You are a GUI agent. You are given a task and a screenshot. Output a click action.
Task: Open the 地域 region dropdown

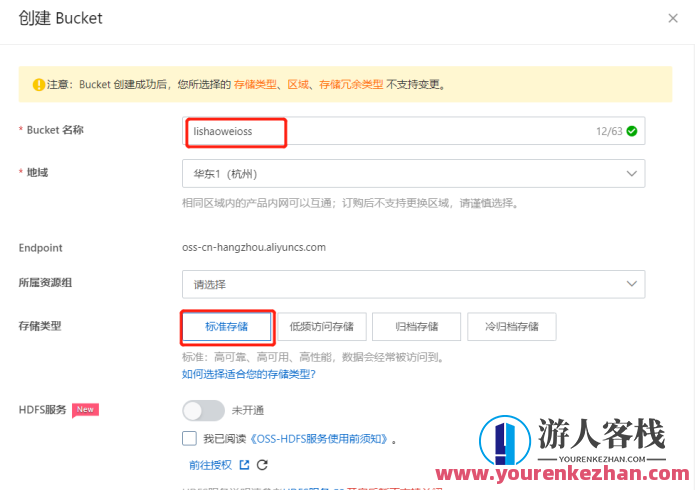413,173
